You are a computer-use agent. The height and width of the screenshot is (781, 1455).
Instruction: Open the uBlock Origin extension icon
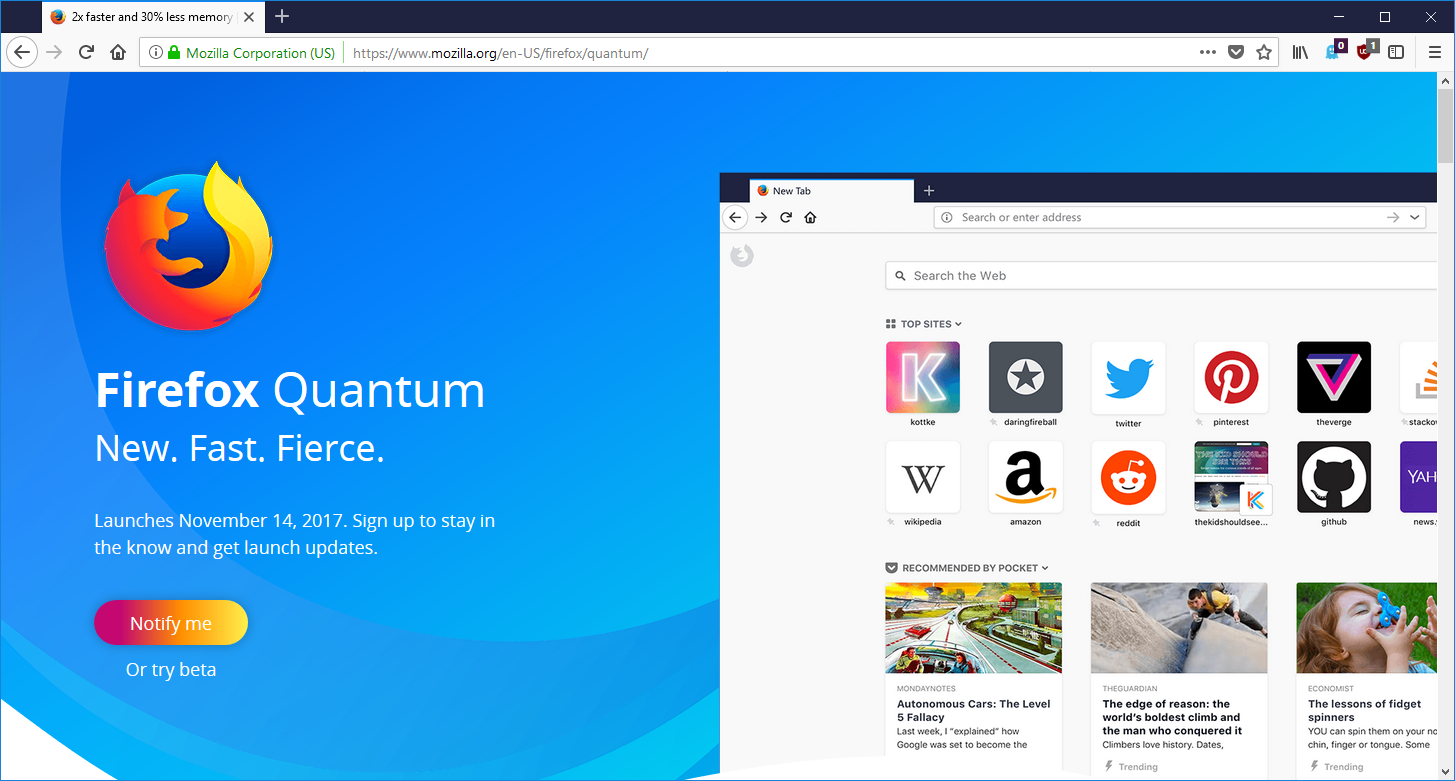1365,51
